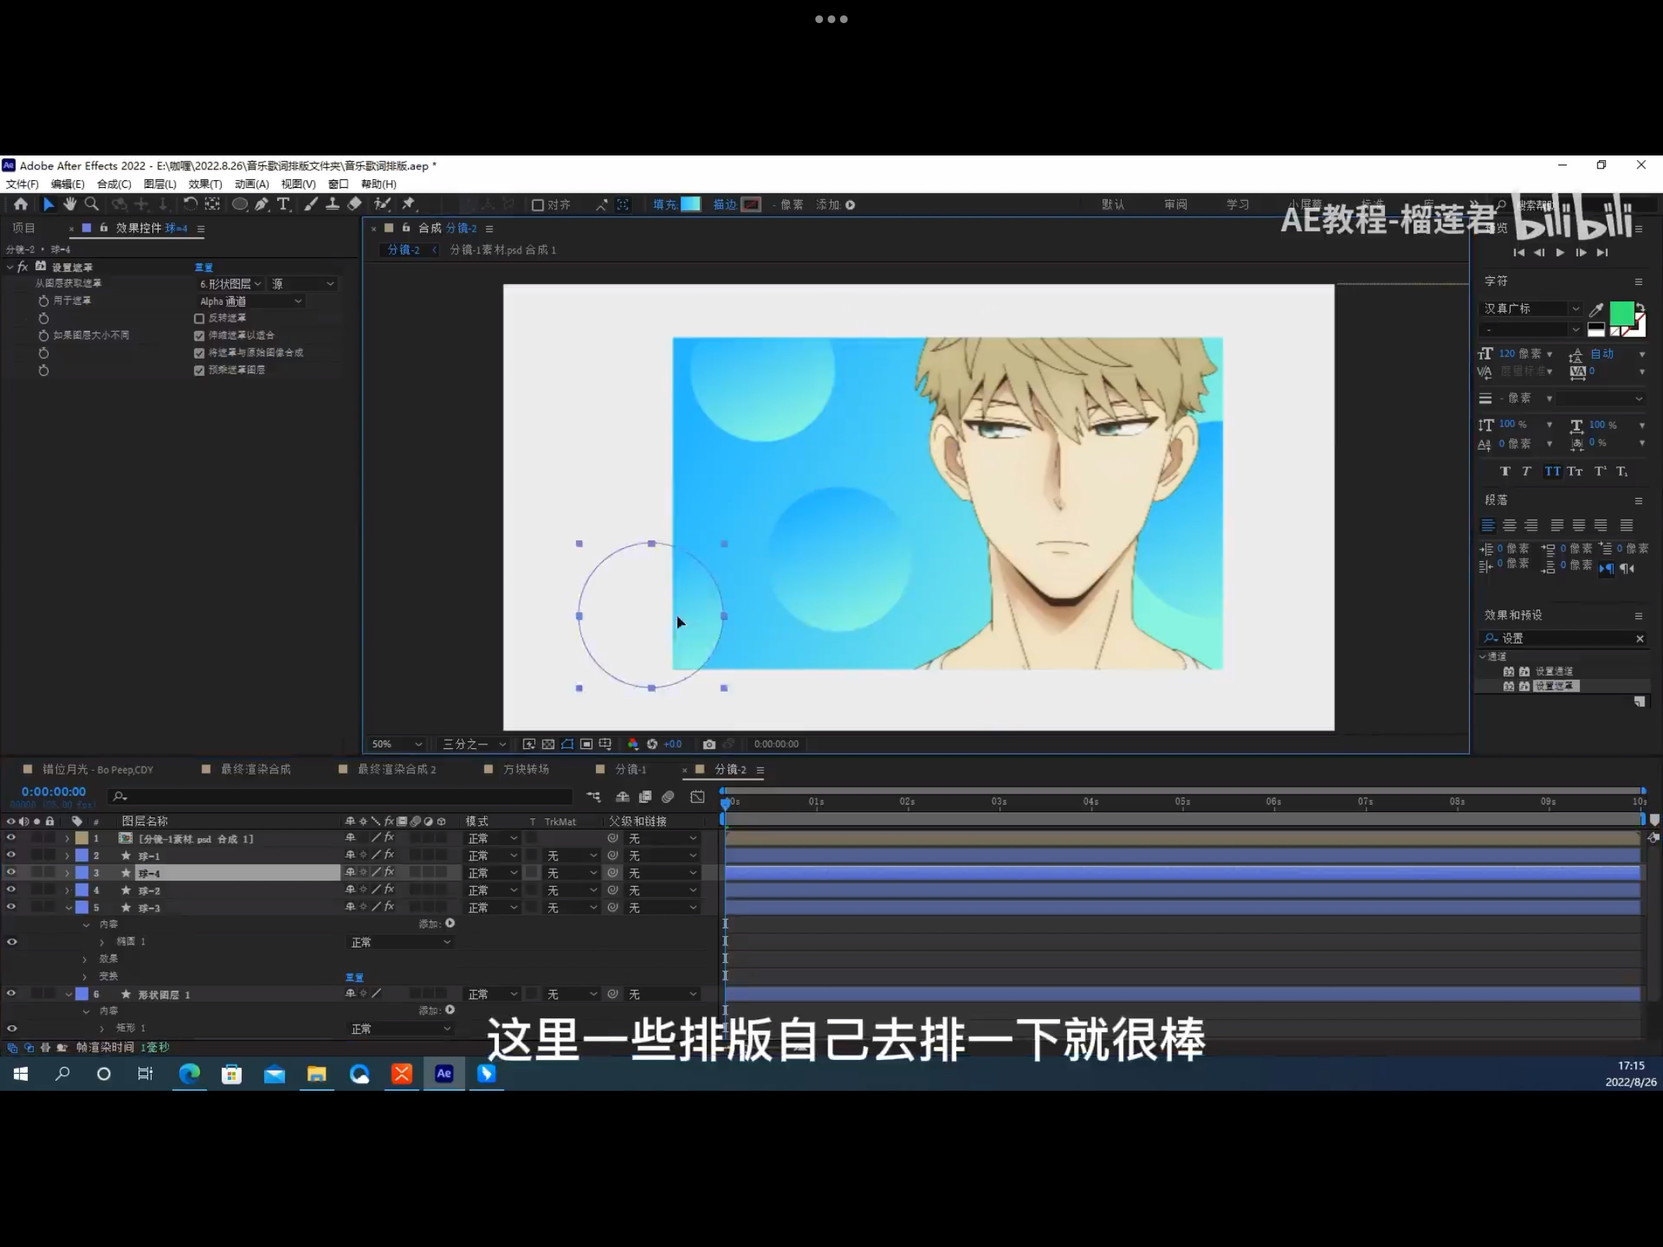
Task: Pick the Brush tool
Action: (x=311, y=204)
